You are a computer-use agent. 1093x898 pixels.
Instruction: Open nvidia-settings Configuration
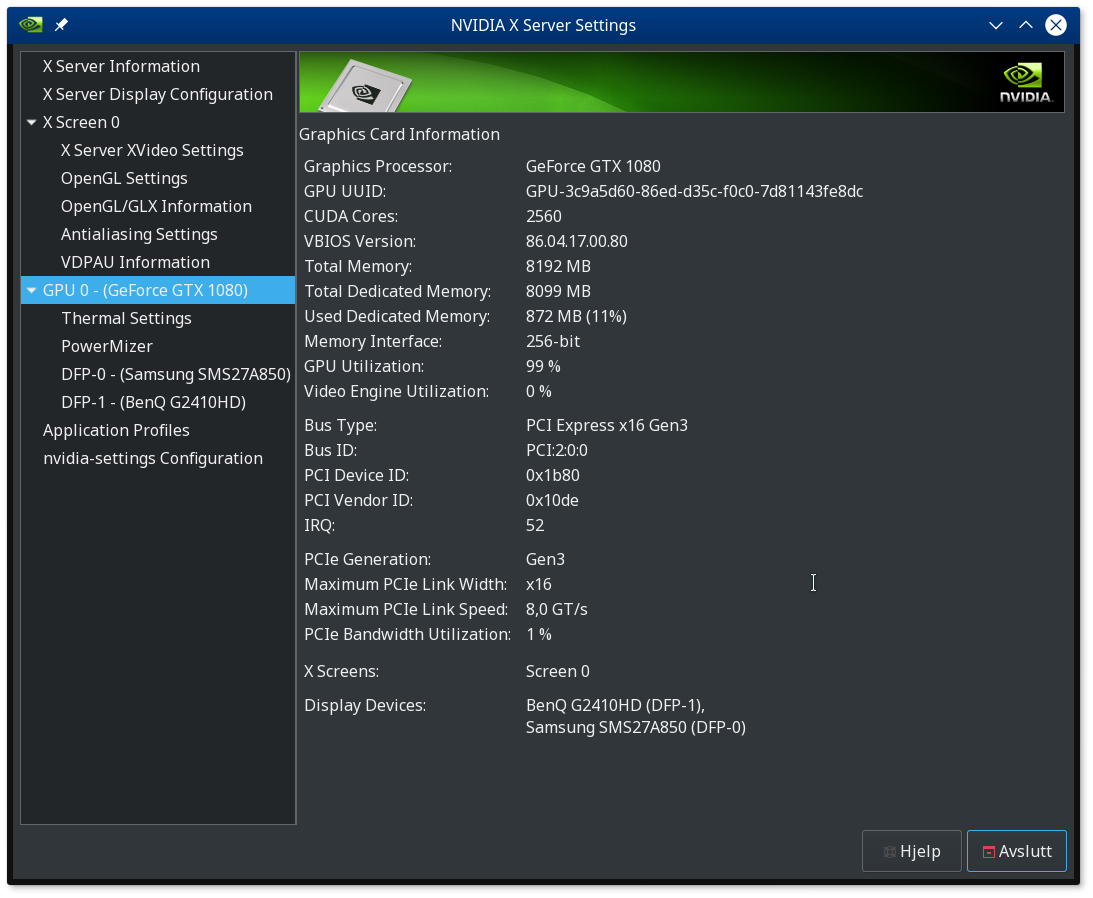[153, 458]
